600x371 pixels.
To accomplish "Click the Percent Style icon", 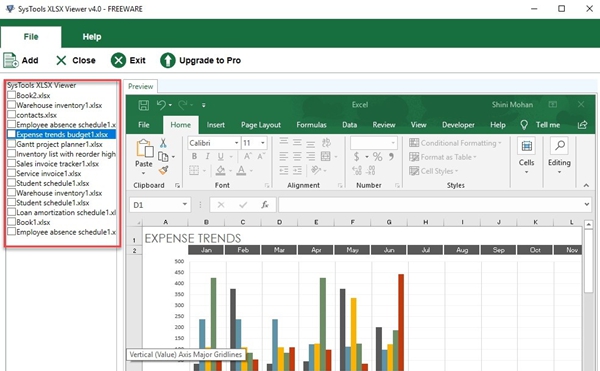I will click(377, 157).
